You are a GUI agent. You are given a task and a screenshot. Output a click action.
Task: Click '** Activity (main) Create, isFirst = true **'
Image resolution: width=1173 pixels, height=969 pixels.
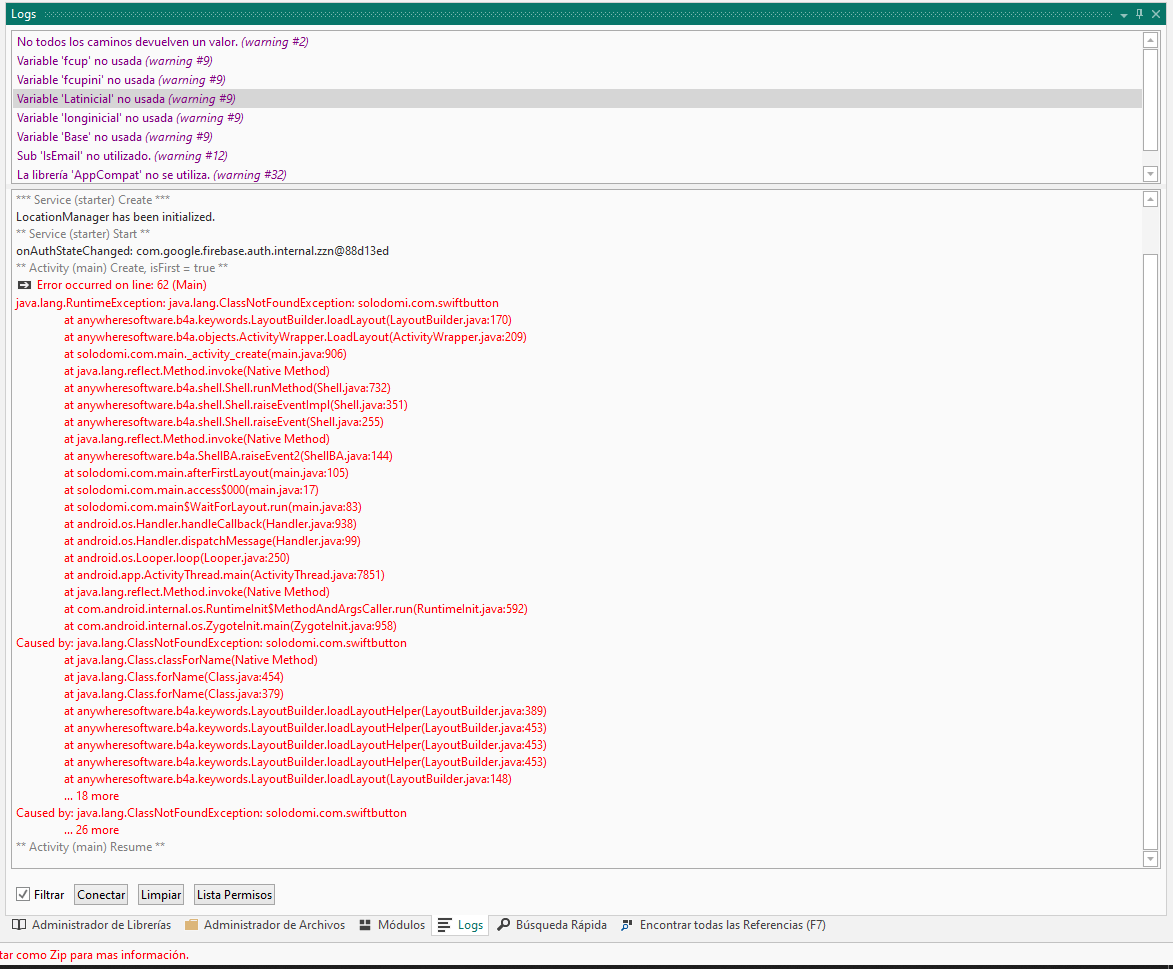[122, 268]
